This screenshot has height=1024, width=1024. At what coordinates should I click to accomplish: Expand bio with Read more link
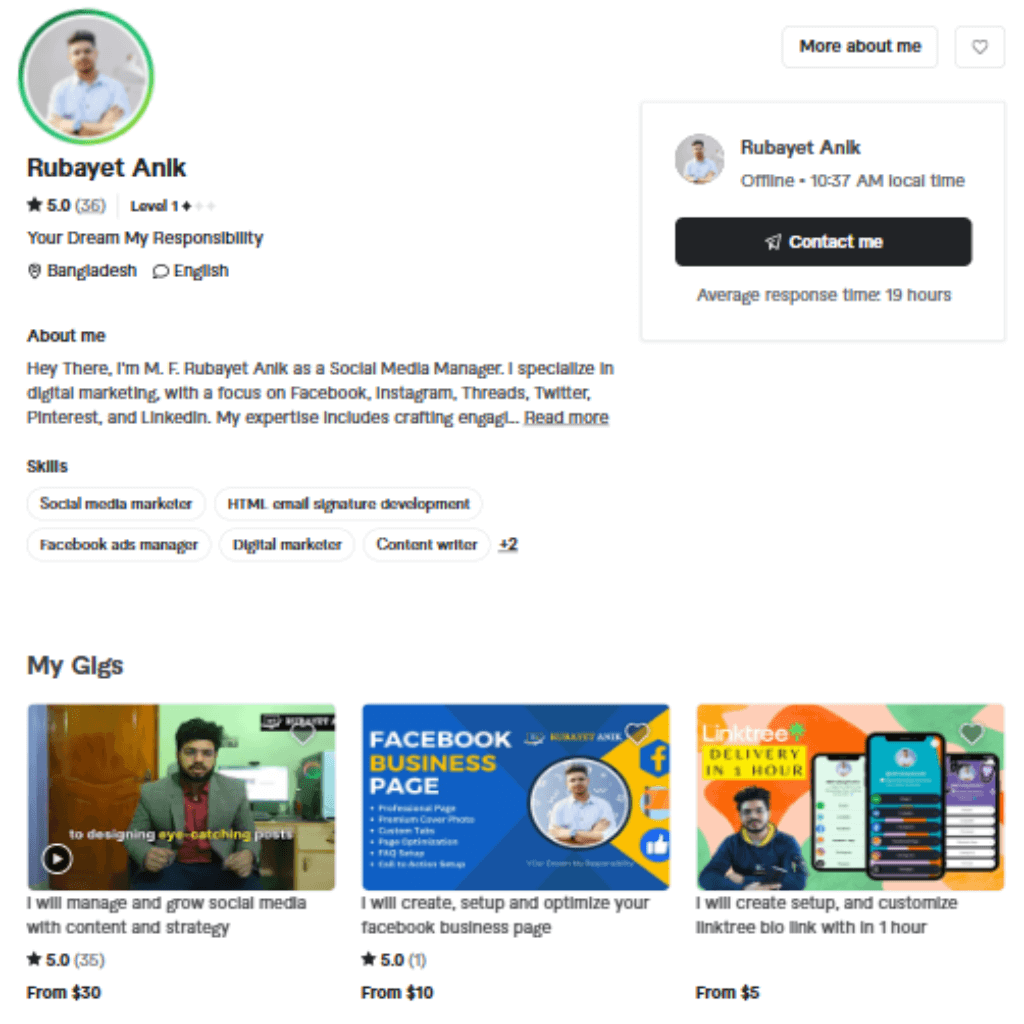point(566,417)
